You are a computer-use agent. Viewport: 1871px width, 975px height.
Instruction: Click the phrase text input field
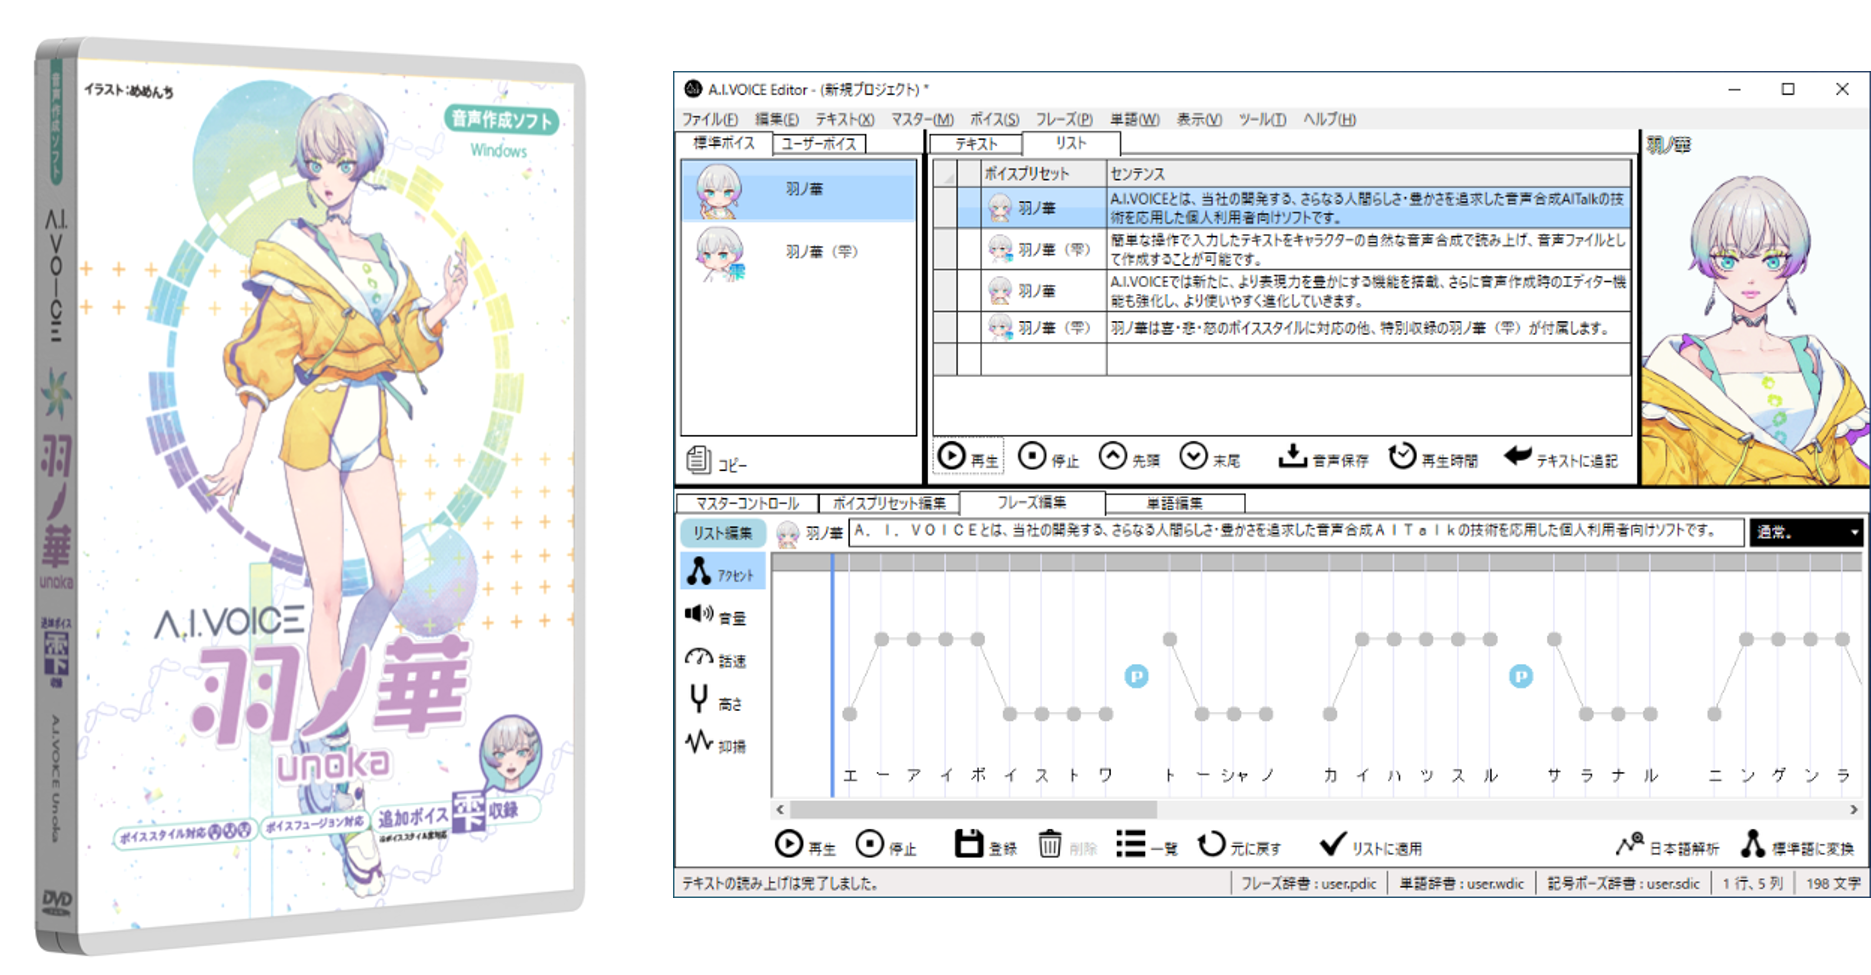click(x=1296, y=532)
